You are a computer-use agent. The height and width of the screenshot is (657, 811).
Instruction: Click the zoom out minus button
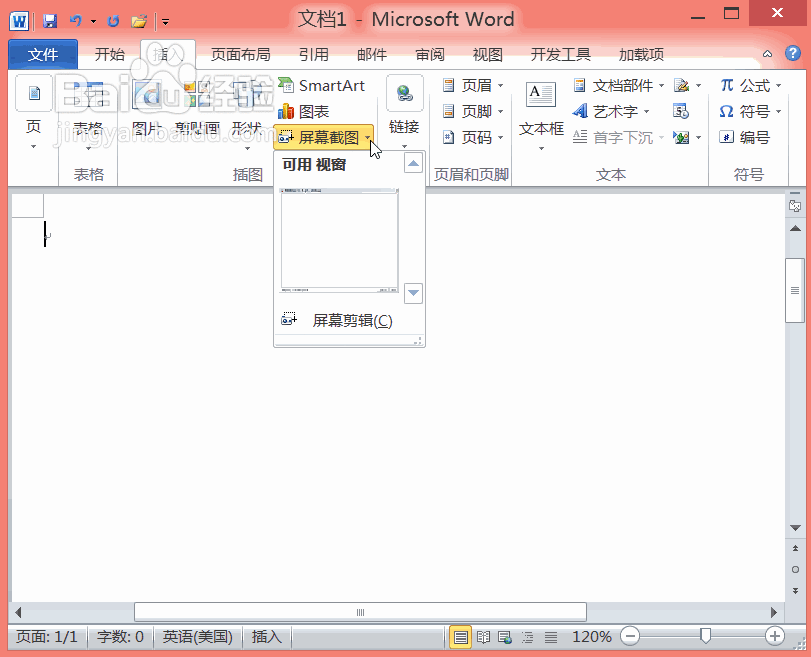click(630, 636)
